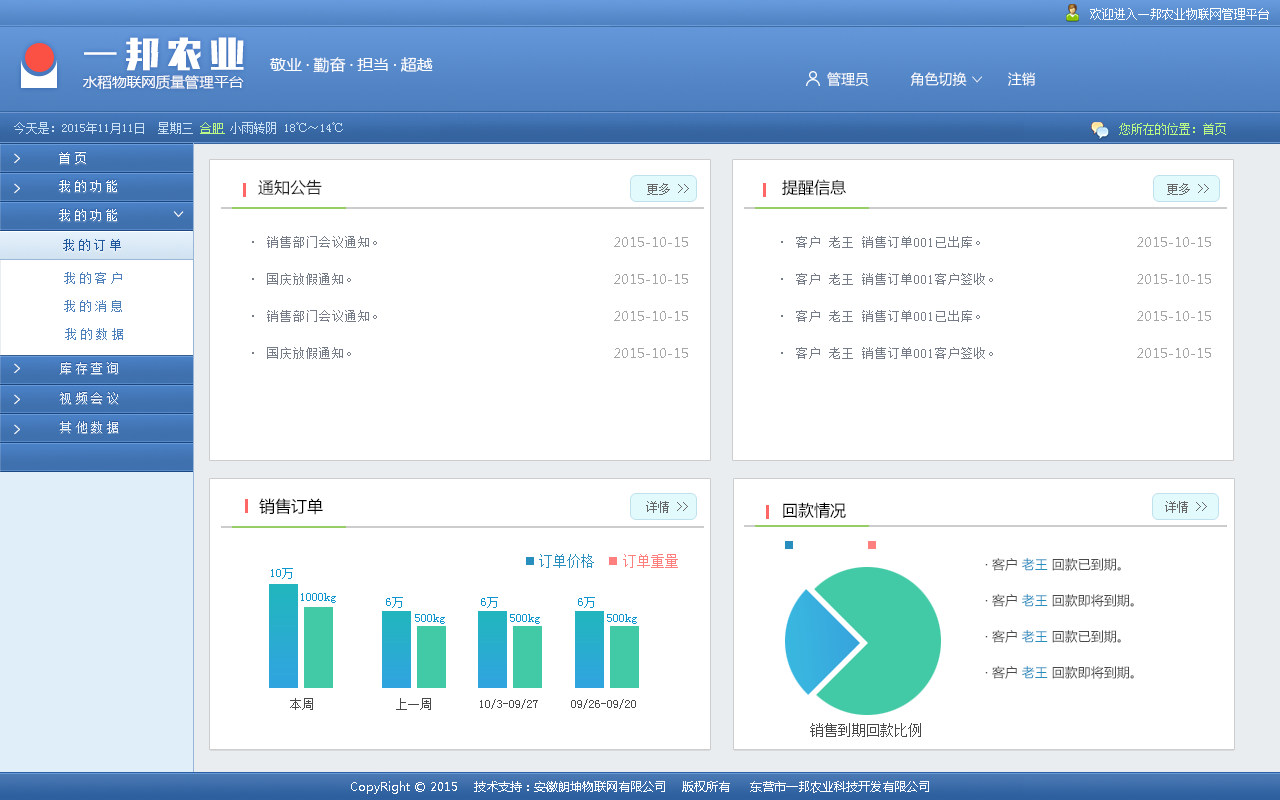
Task: Click 详情 in 回款情况 panel
Action: coord(1185,507)
